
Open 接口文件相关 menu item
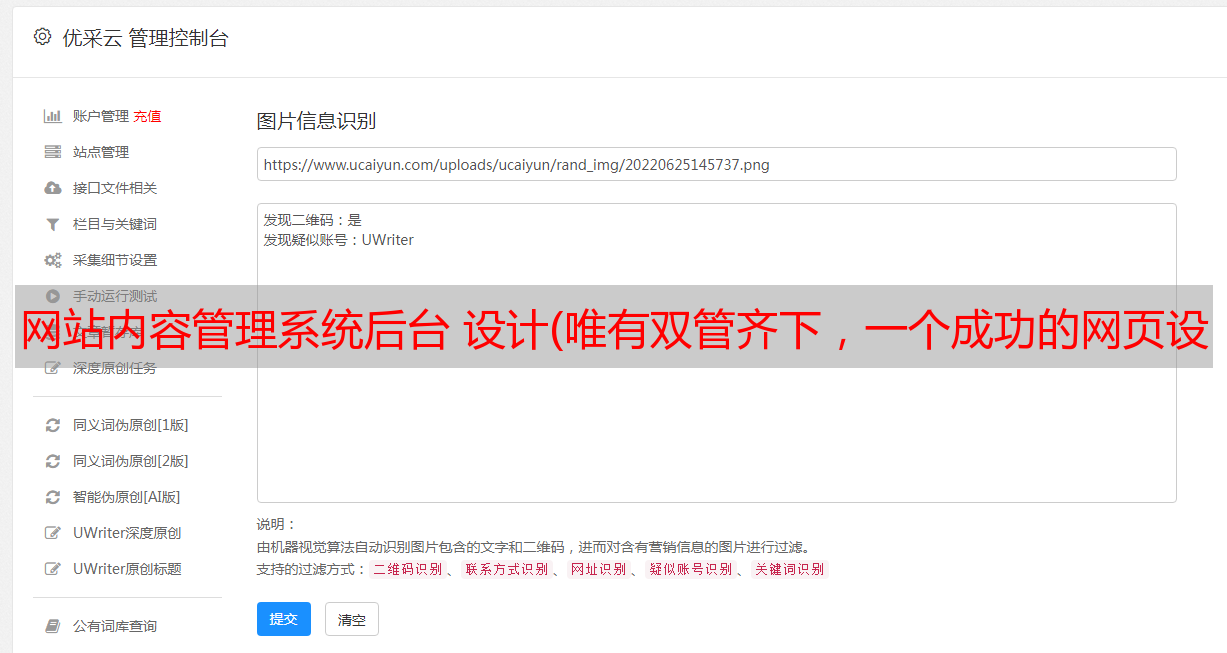point(115,188)
